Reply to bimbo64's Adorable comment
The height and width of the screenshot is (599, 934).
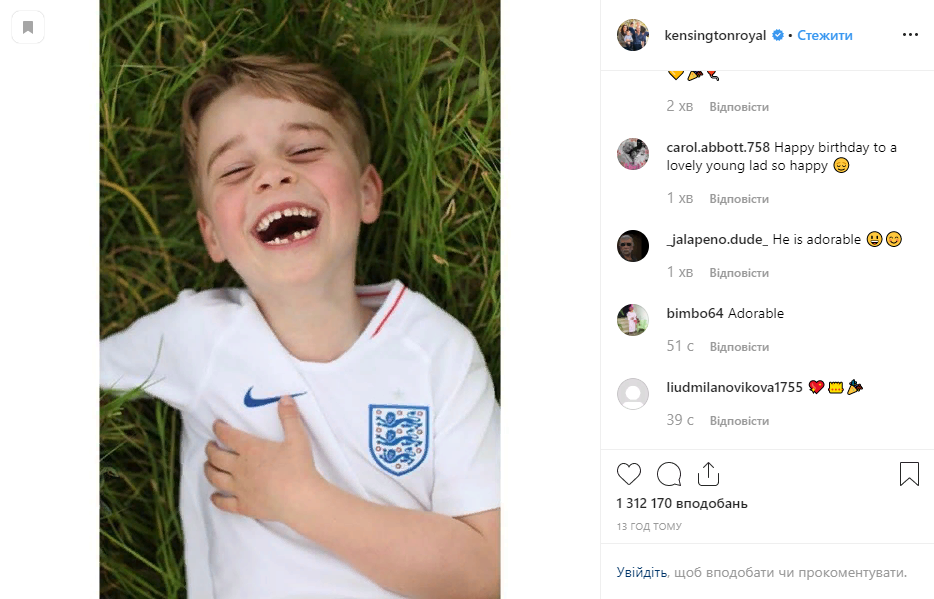click(739, 347)
